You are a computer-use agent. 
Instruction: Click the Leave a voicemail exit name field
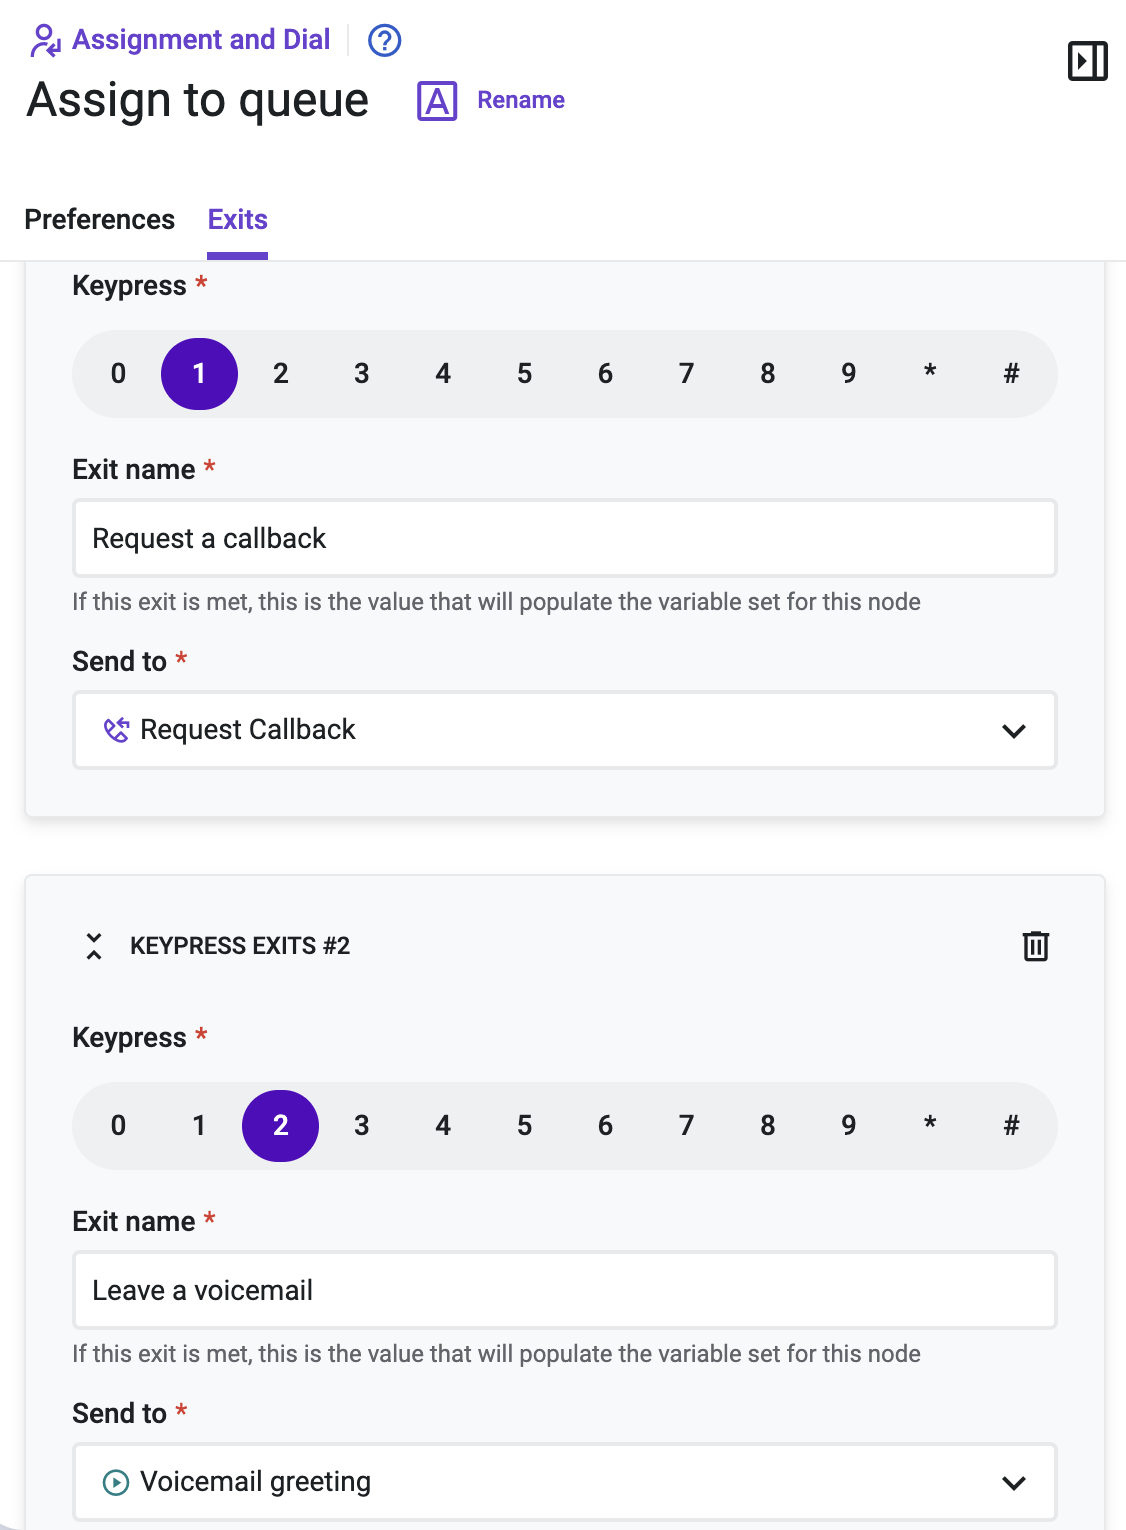click(x=565, y=1290)
